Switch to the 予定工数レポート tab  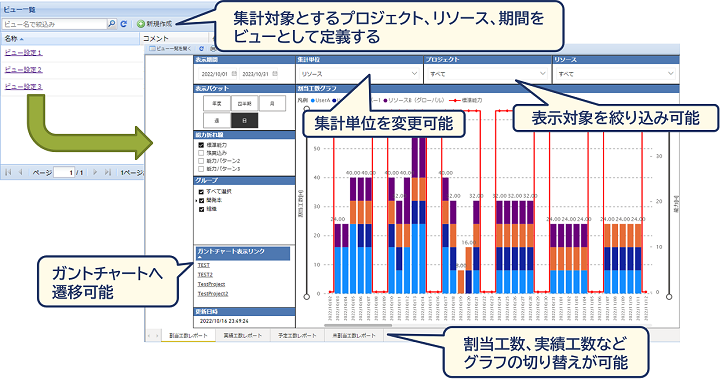tap(297, 336)
